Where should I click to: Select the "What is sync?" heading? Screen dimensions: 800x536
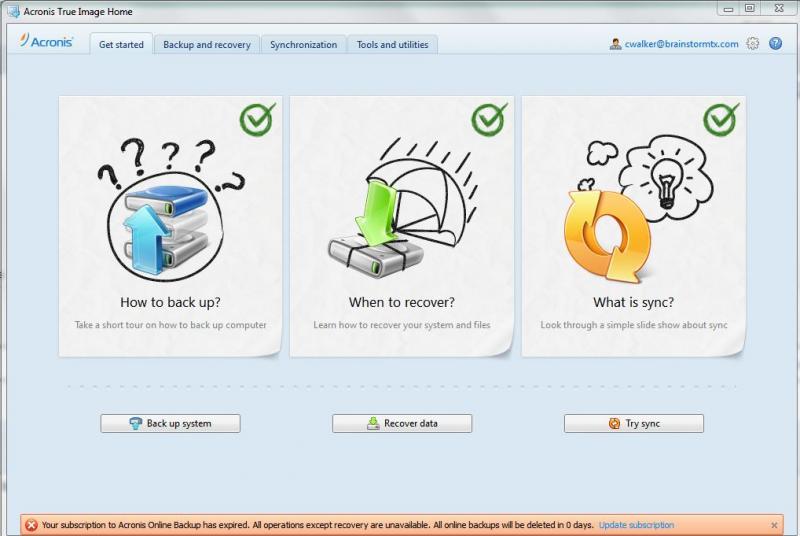coord(633,302)
